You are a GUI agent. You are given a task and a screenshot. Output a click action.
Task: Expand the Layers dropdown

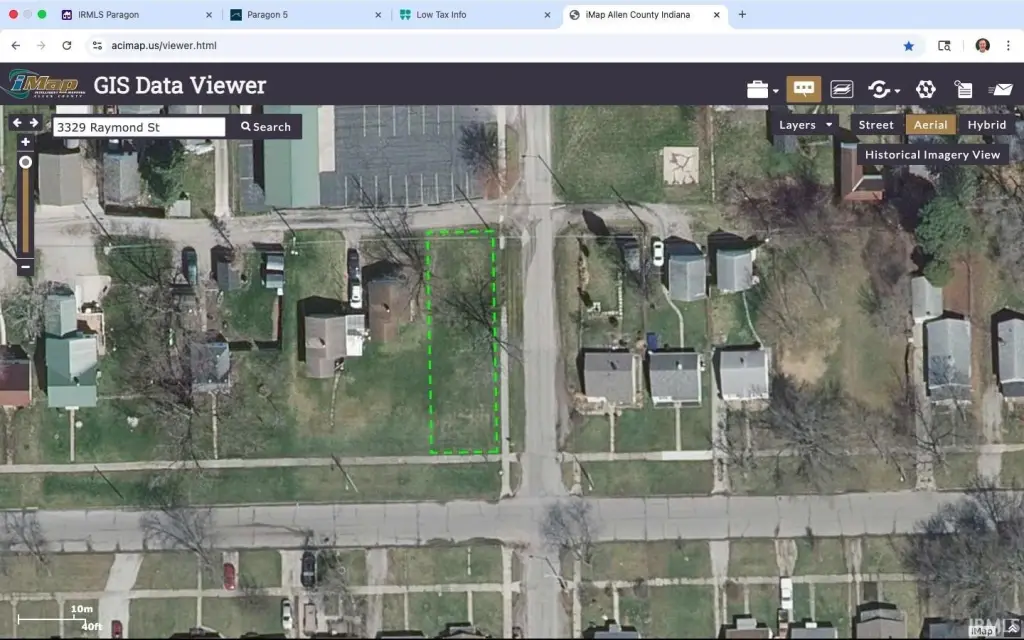805,125
